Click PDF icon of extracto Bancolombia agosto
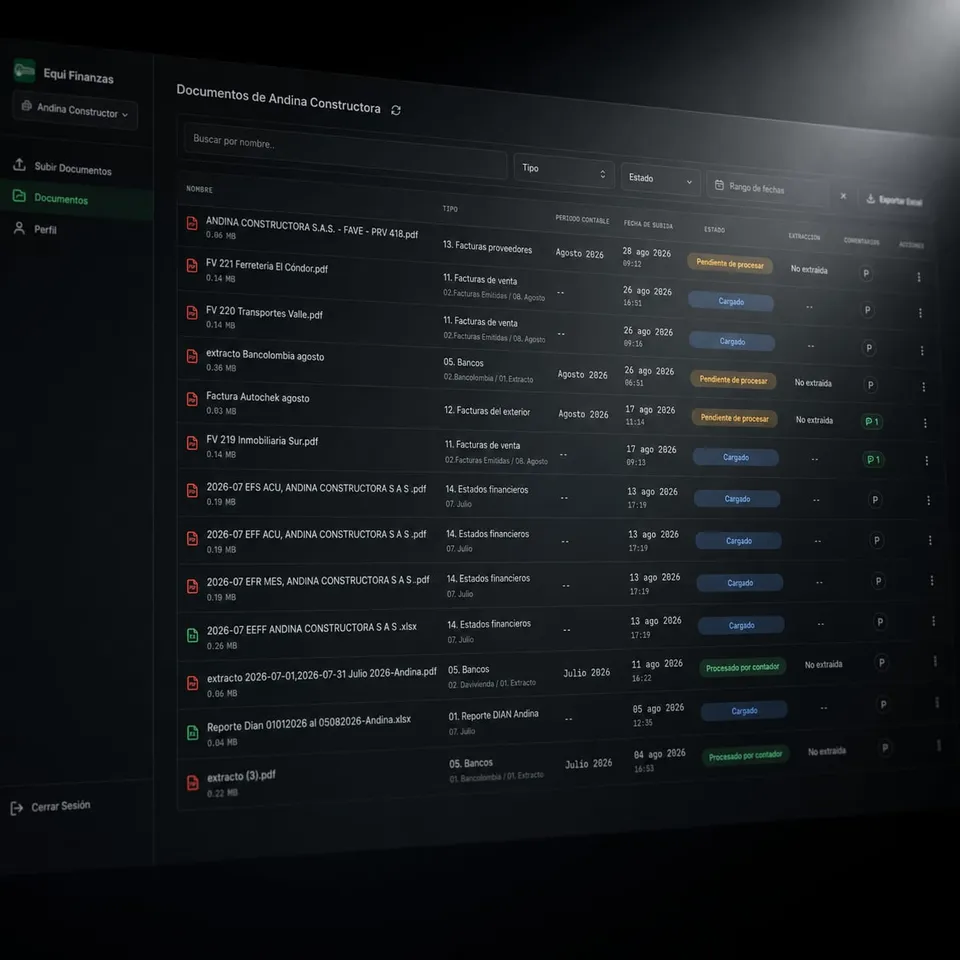Viewport: 960px width, 960px height. [x=192, y=356]
